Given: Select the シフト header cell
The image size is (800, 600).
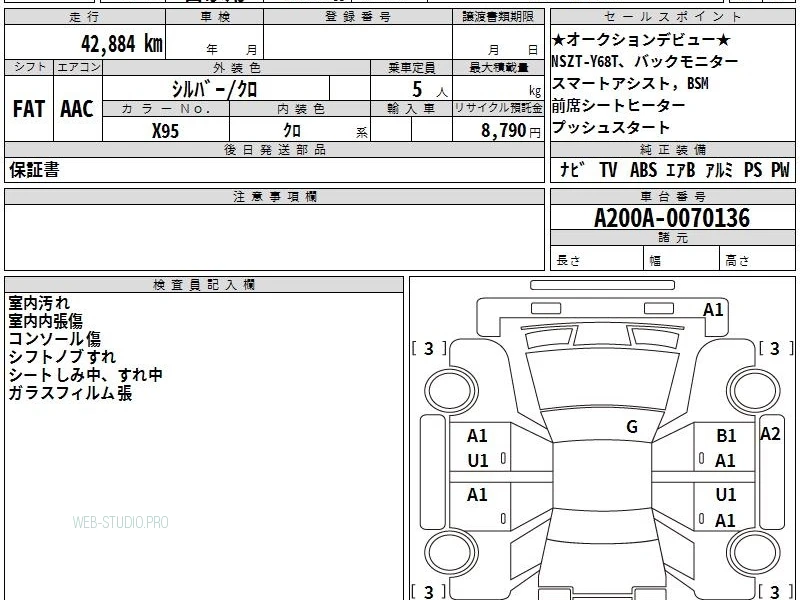Looking at the screenshot, I should 30,67.
